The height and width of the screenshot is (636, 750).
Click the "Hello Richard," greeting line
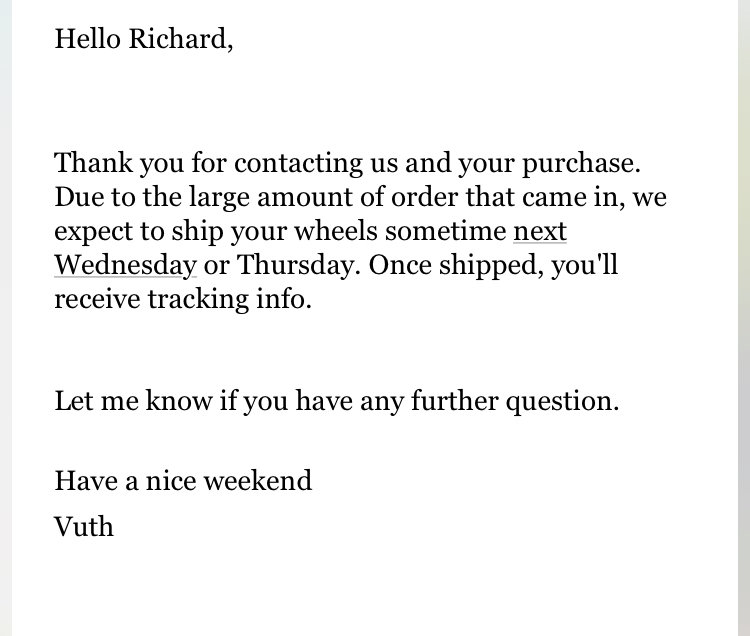(x=144, y=39)
